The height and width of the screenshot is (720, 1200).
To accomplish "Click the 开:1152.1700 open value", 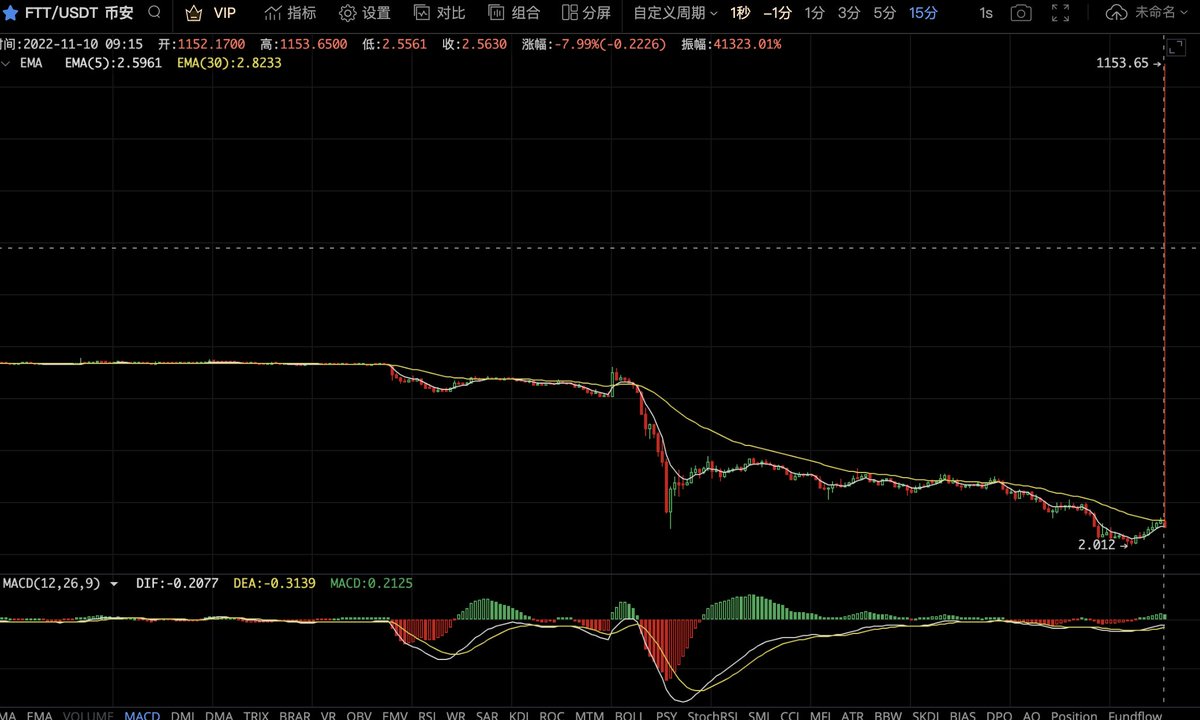I will [201, 45].
